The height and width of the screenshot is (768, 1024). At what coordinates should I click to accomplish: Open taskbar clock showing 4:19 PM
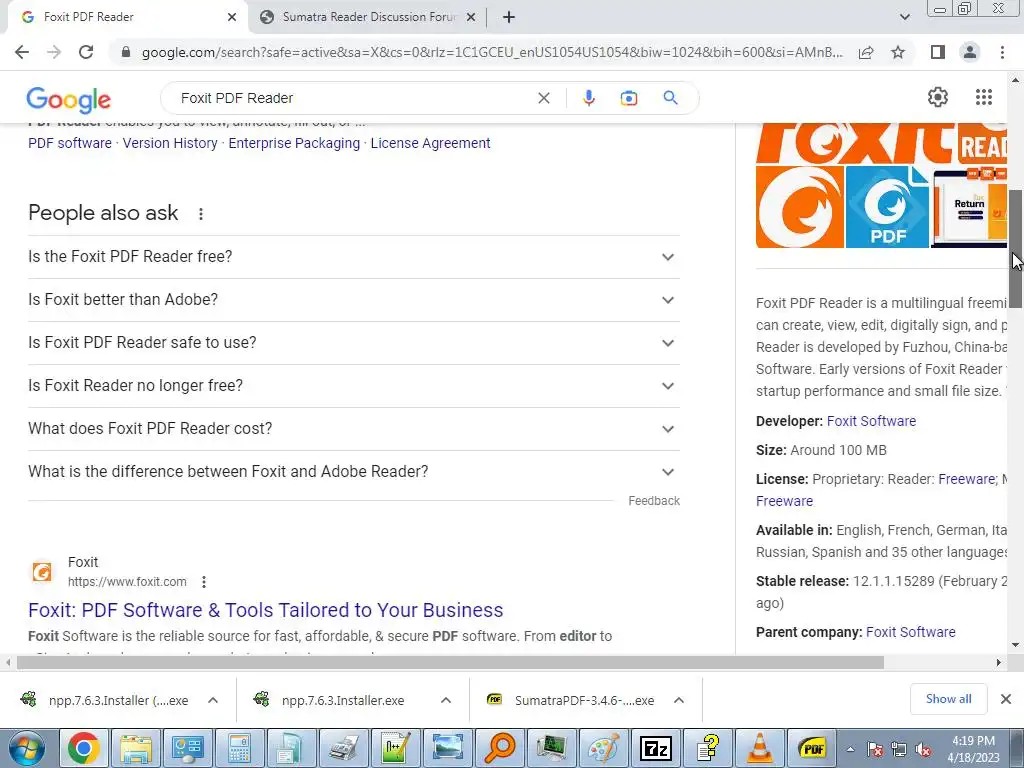pyautogui.click(x=973, y=749)
